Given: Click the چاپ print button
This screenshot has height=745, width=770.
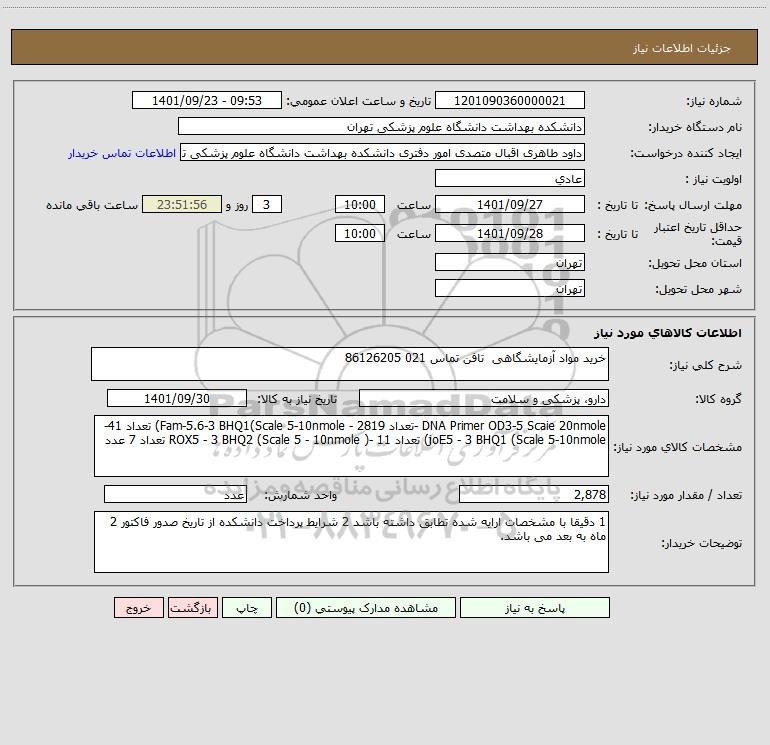Looking at the screenshot, I should [247, 607].
